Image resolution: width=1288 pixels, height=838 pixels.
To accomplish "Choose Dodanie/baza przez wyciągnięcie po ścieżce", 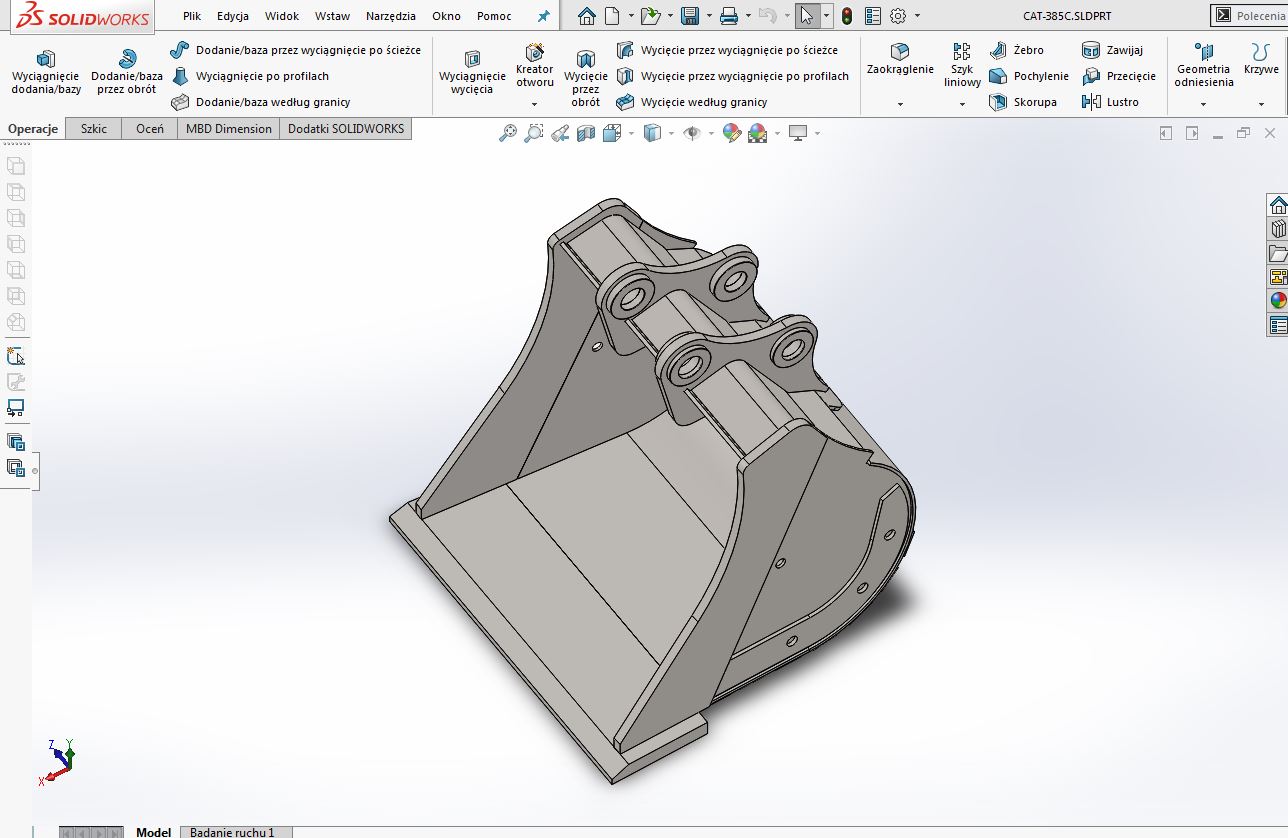I will (x=295, y=50).
